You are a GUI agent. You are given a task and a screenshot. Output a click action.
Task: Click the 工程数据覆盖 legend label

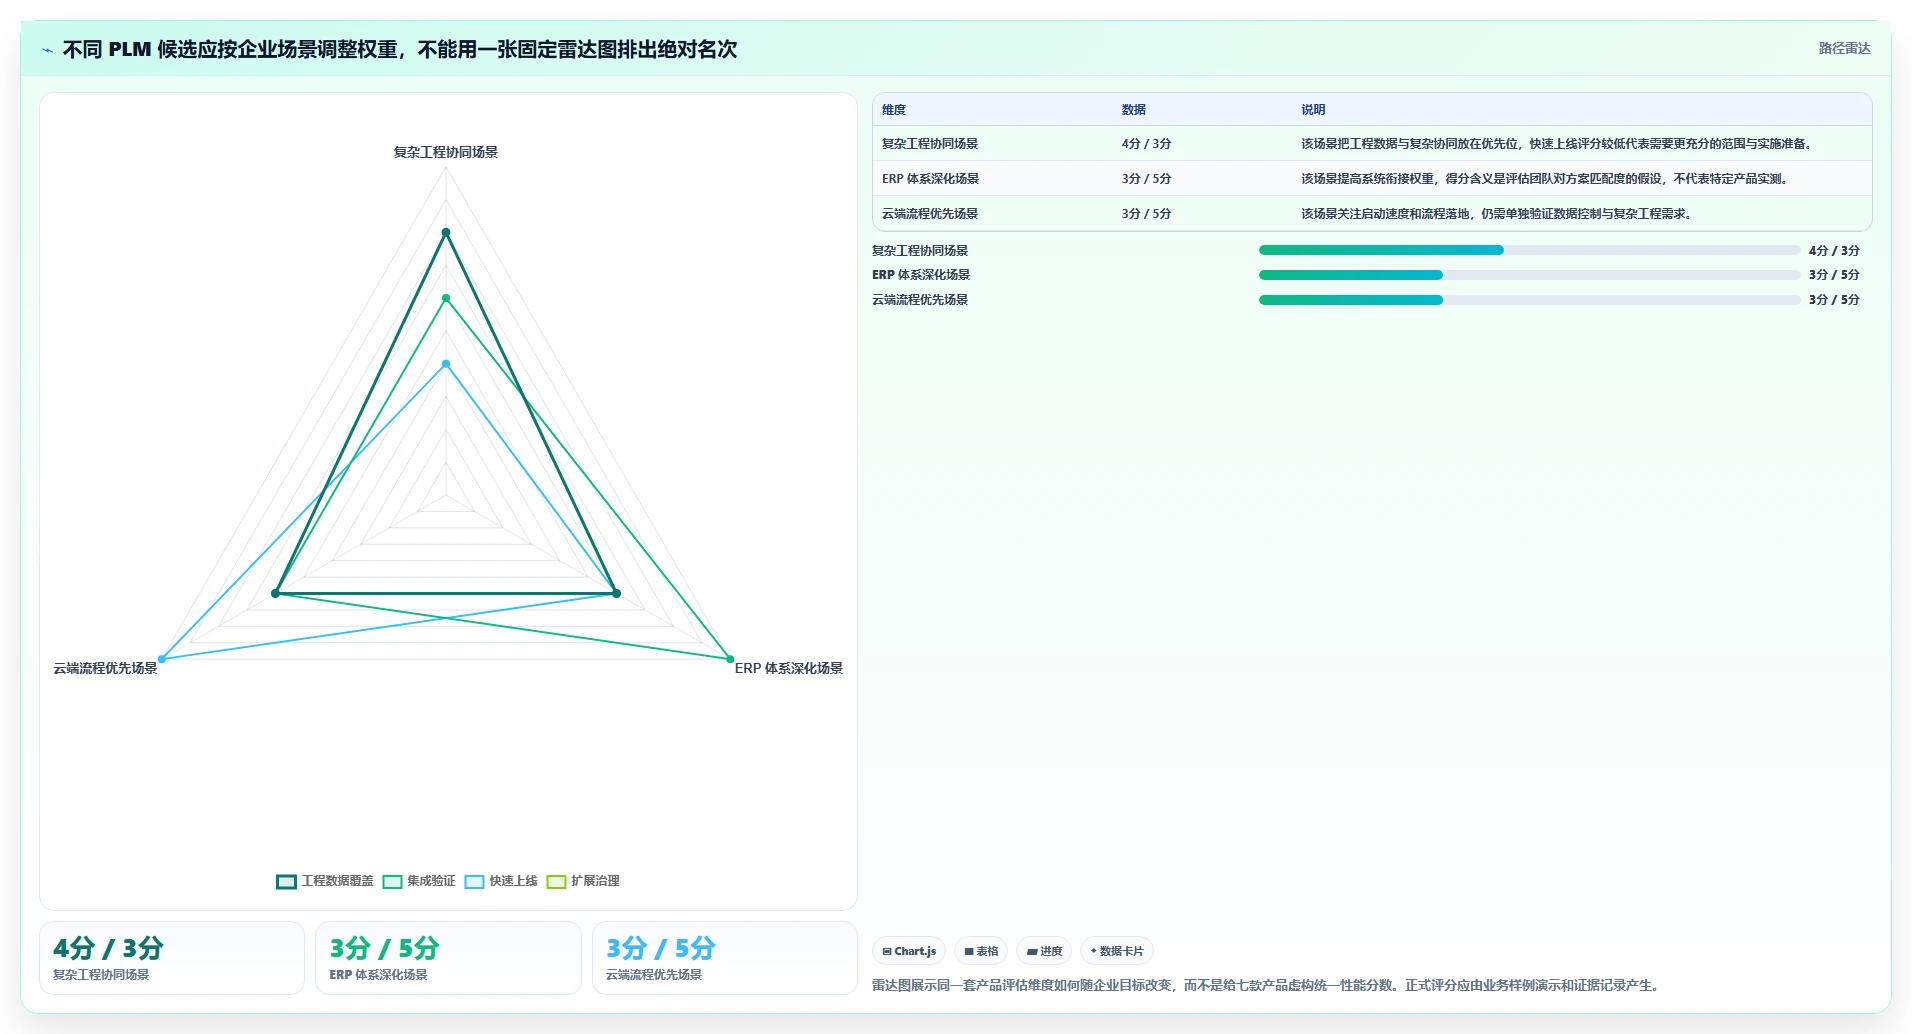point(337,881)
